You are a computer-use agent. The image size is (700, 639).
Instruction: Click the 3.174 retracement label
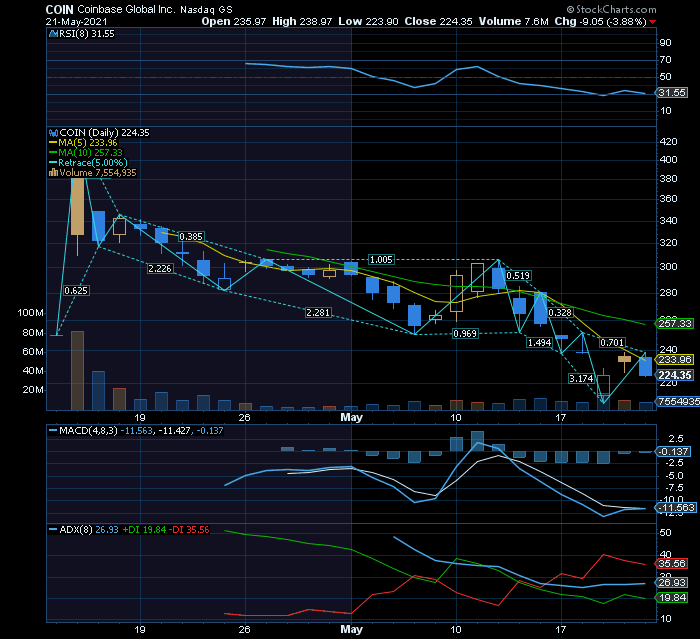(x=581, y=379)
